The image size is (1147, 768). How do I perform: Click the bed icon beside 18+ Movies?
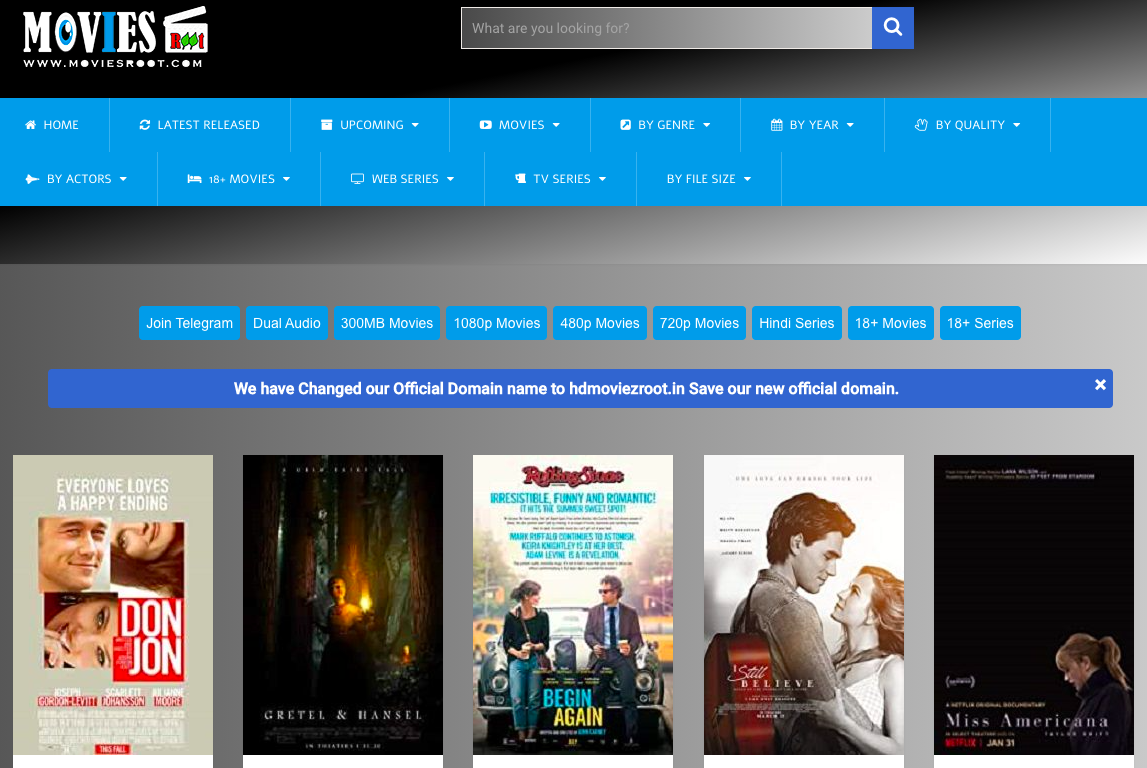[194, 179]
